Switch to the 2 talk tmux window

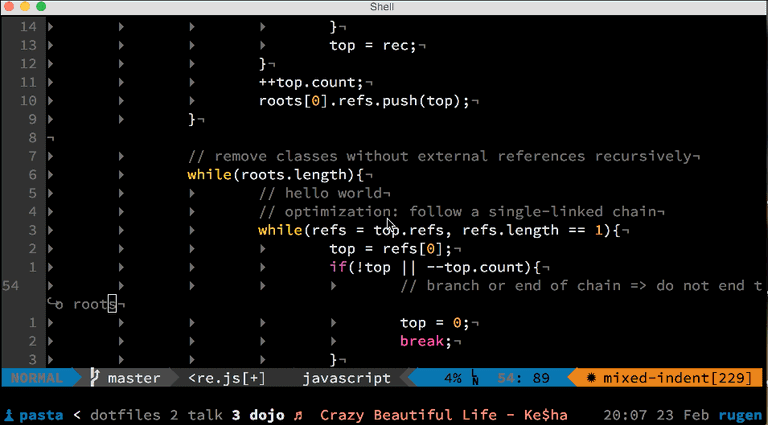point(196,416)
